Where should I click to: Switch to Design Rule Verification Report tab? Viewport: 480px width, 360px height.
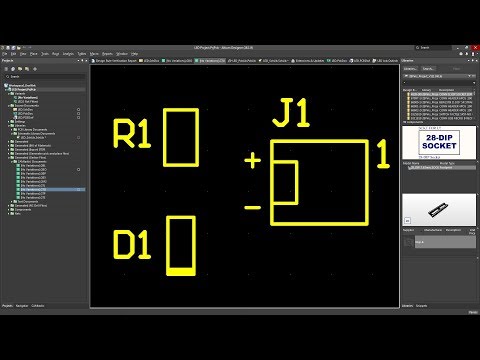pyautogui.click(x=114, y=61)
